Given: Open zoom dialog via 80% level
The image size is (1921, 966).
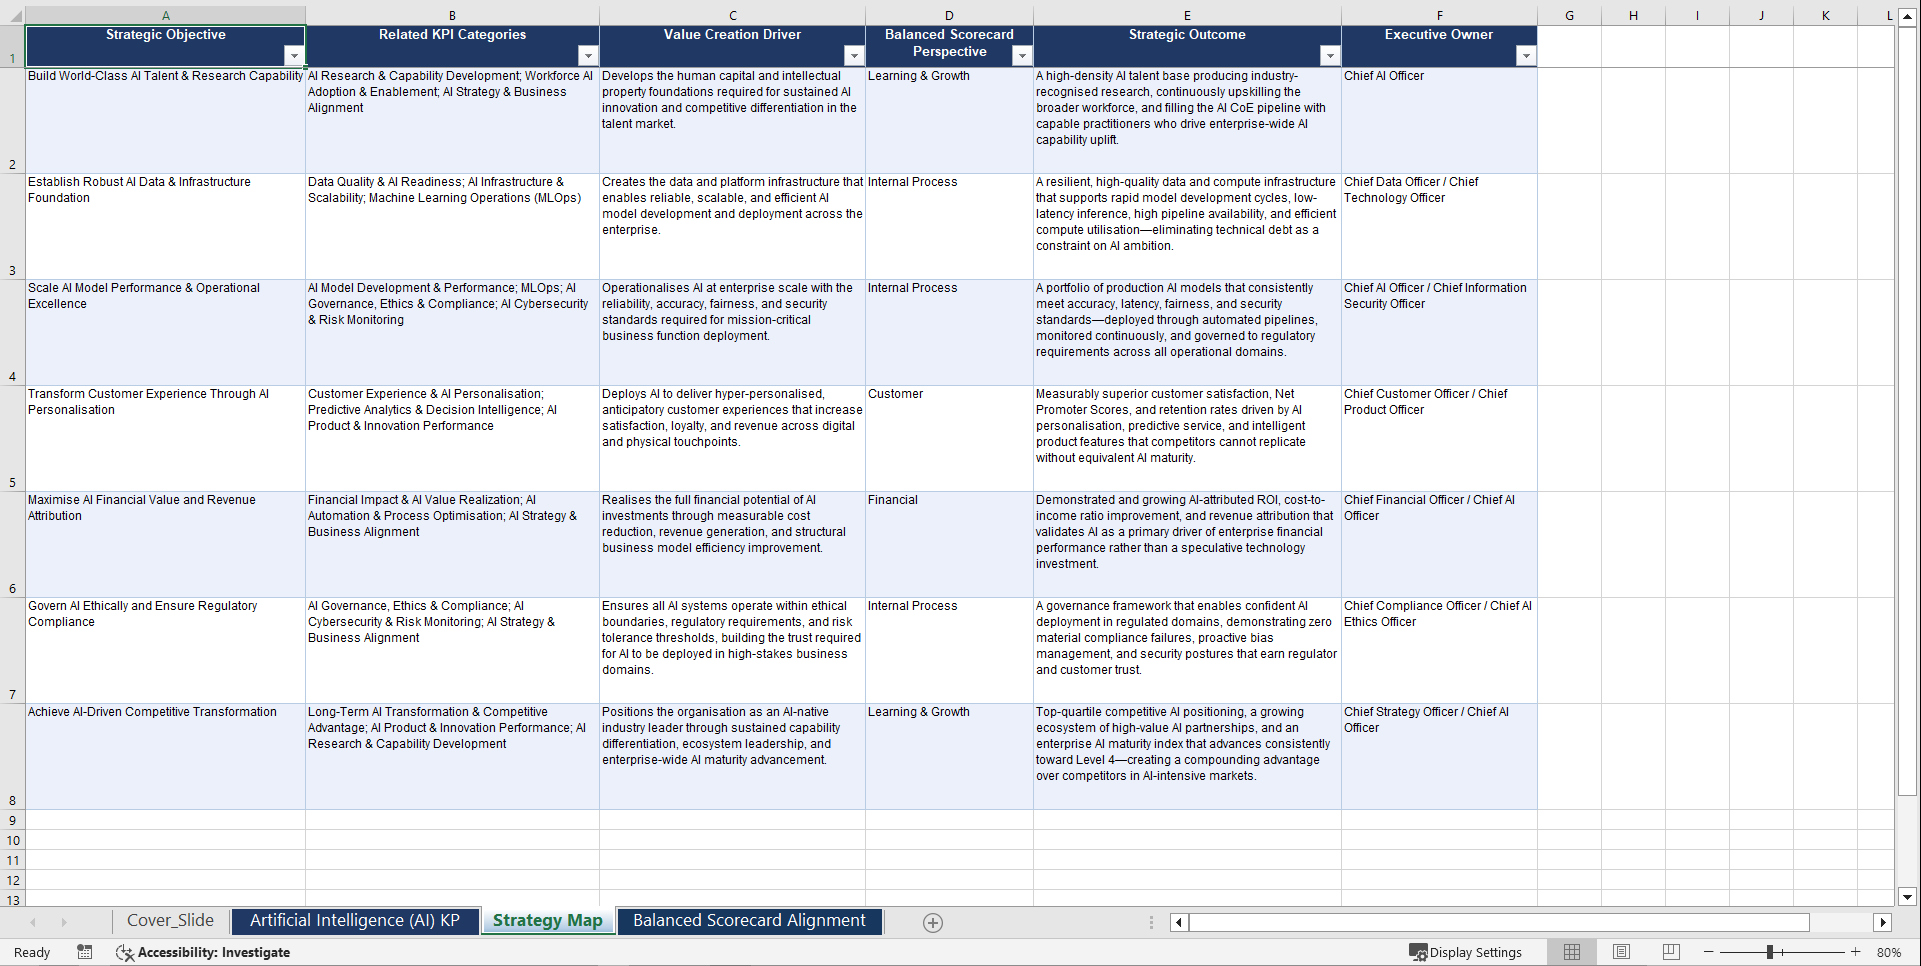Looking at the screenshot, I should [1889, 952].
